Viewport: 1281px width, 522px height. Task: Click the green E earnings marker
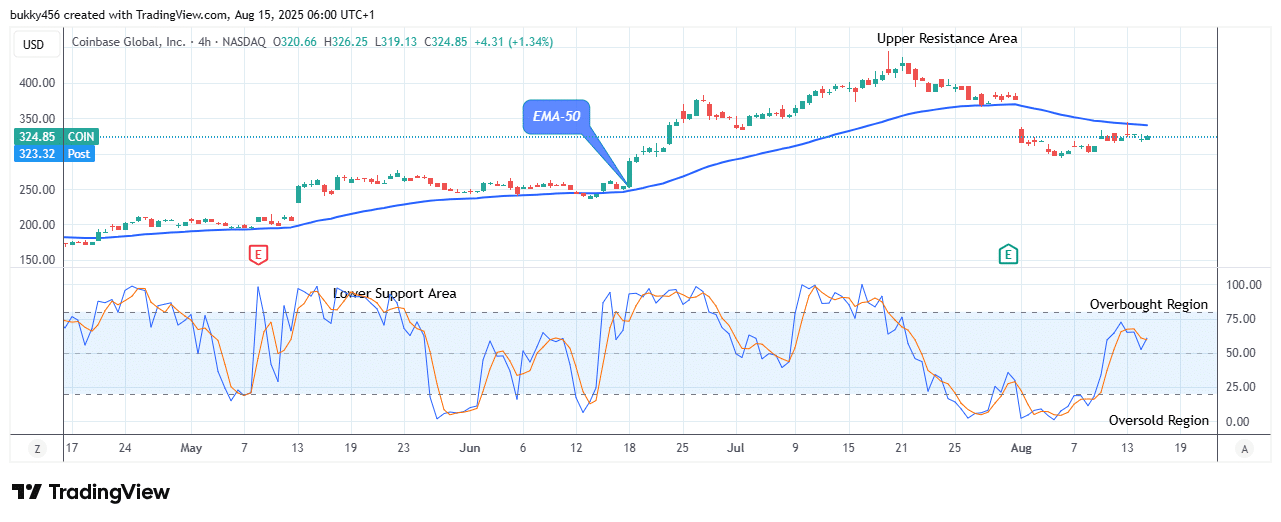click(x=1008, y=255)
